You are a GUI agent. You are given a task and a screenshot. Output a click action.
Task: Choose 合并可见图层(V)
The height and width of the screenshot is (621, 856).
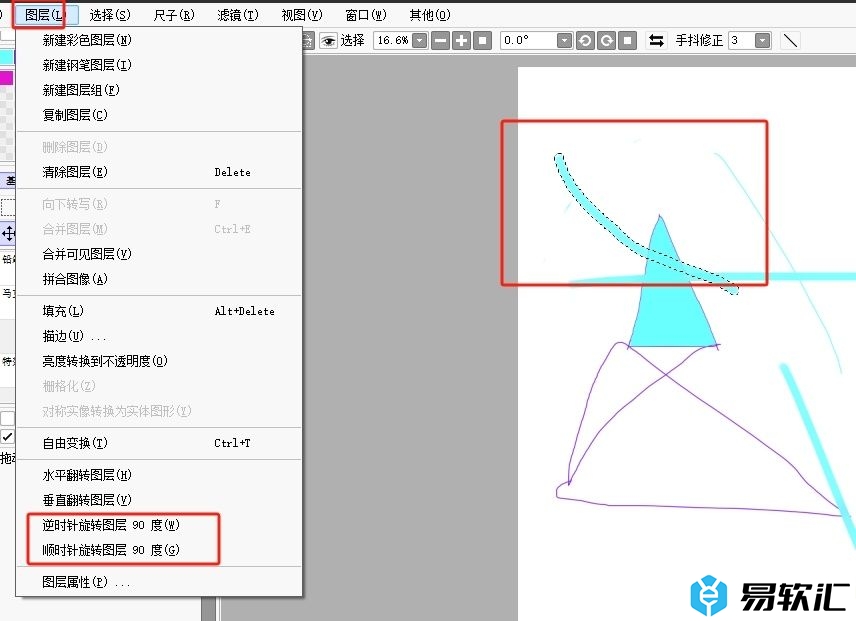(x=159, y=254)
